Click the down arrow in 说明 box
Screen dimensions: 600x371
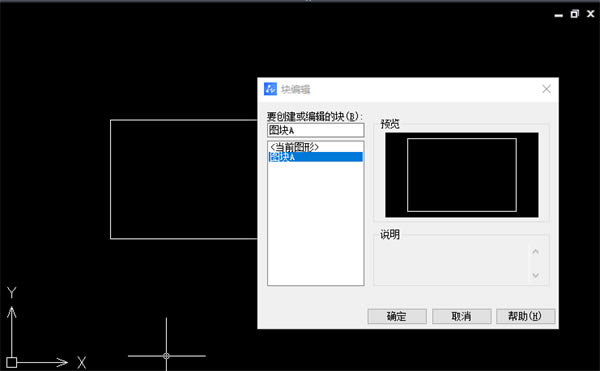(x=536, y=275)
